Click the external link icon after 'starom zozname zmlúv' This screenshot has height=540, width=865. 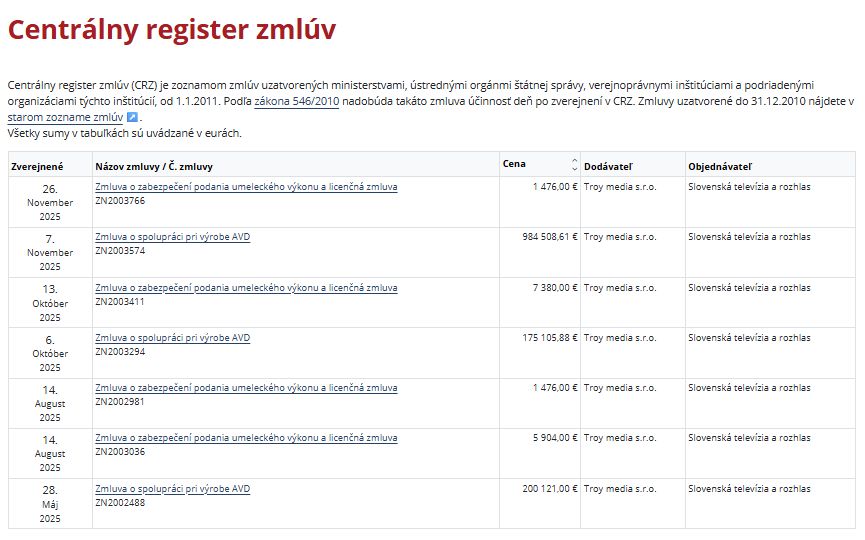tap(131, 118)
